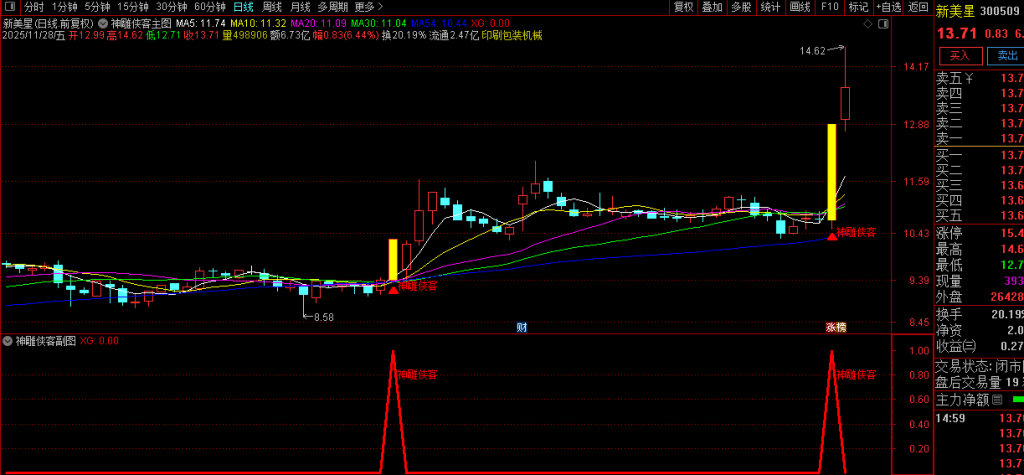Click the red signal arrow near 9.39 level
1024x475 pixels.
(393, 288)
